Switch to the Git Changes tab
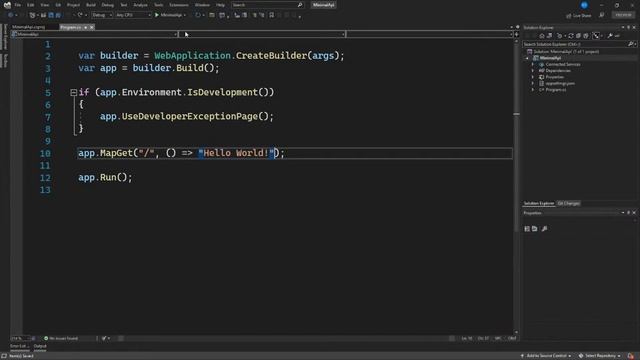The width and height of the screenshot is (640, 360). pyautogui.click(x=569, y=203)
